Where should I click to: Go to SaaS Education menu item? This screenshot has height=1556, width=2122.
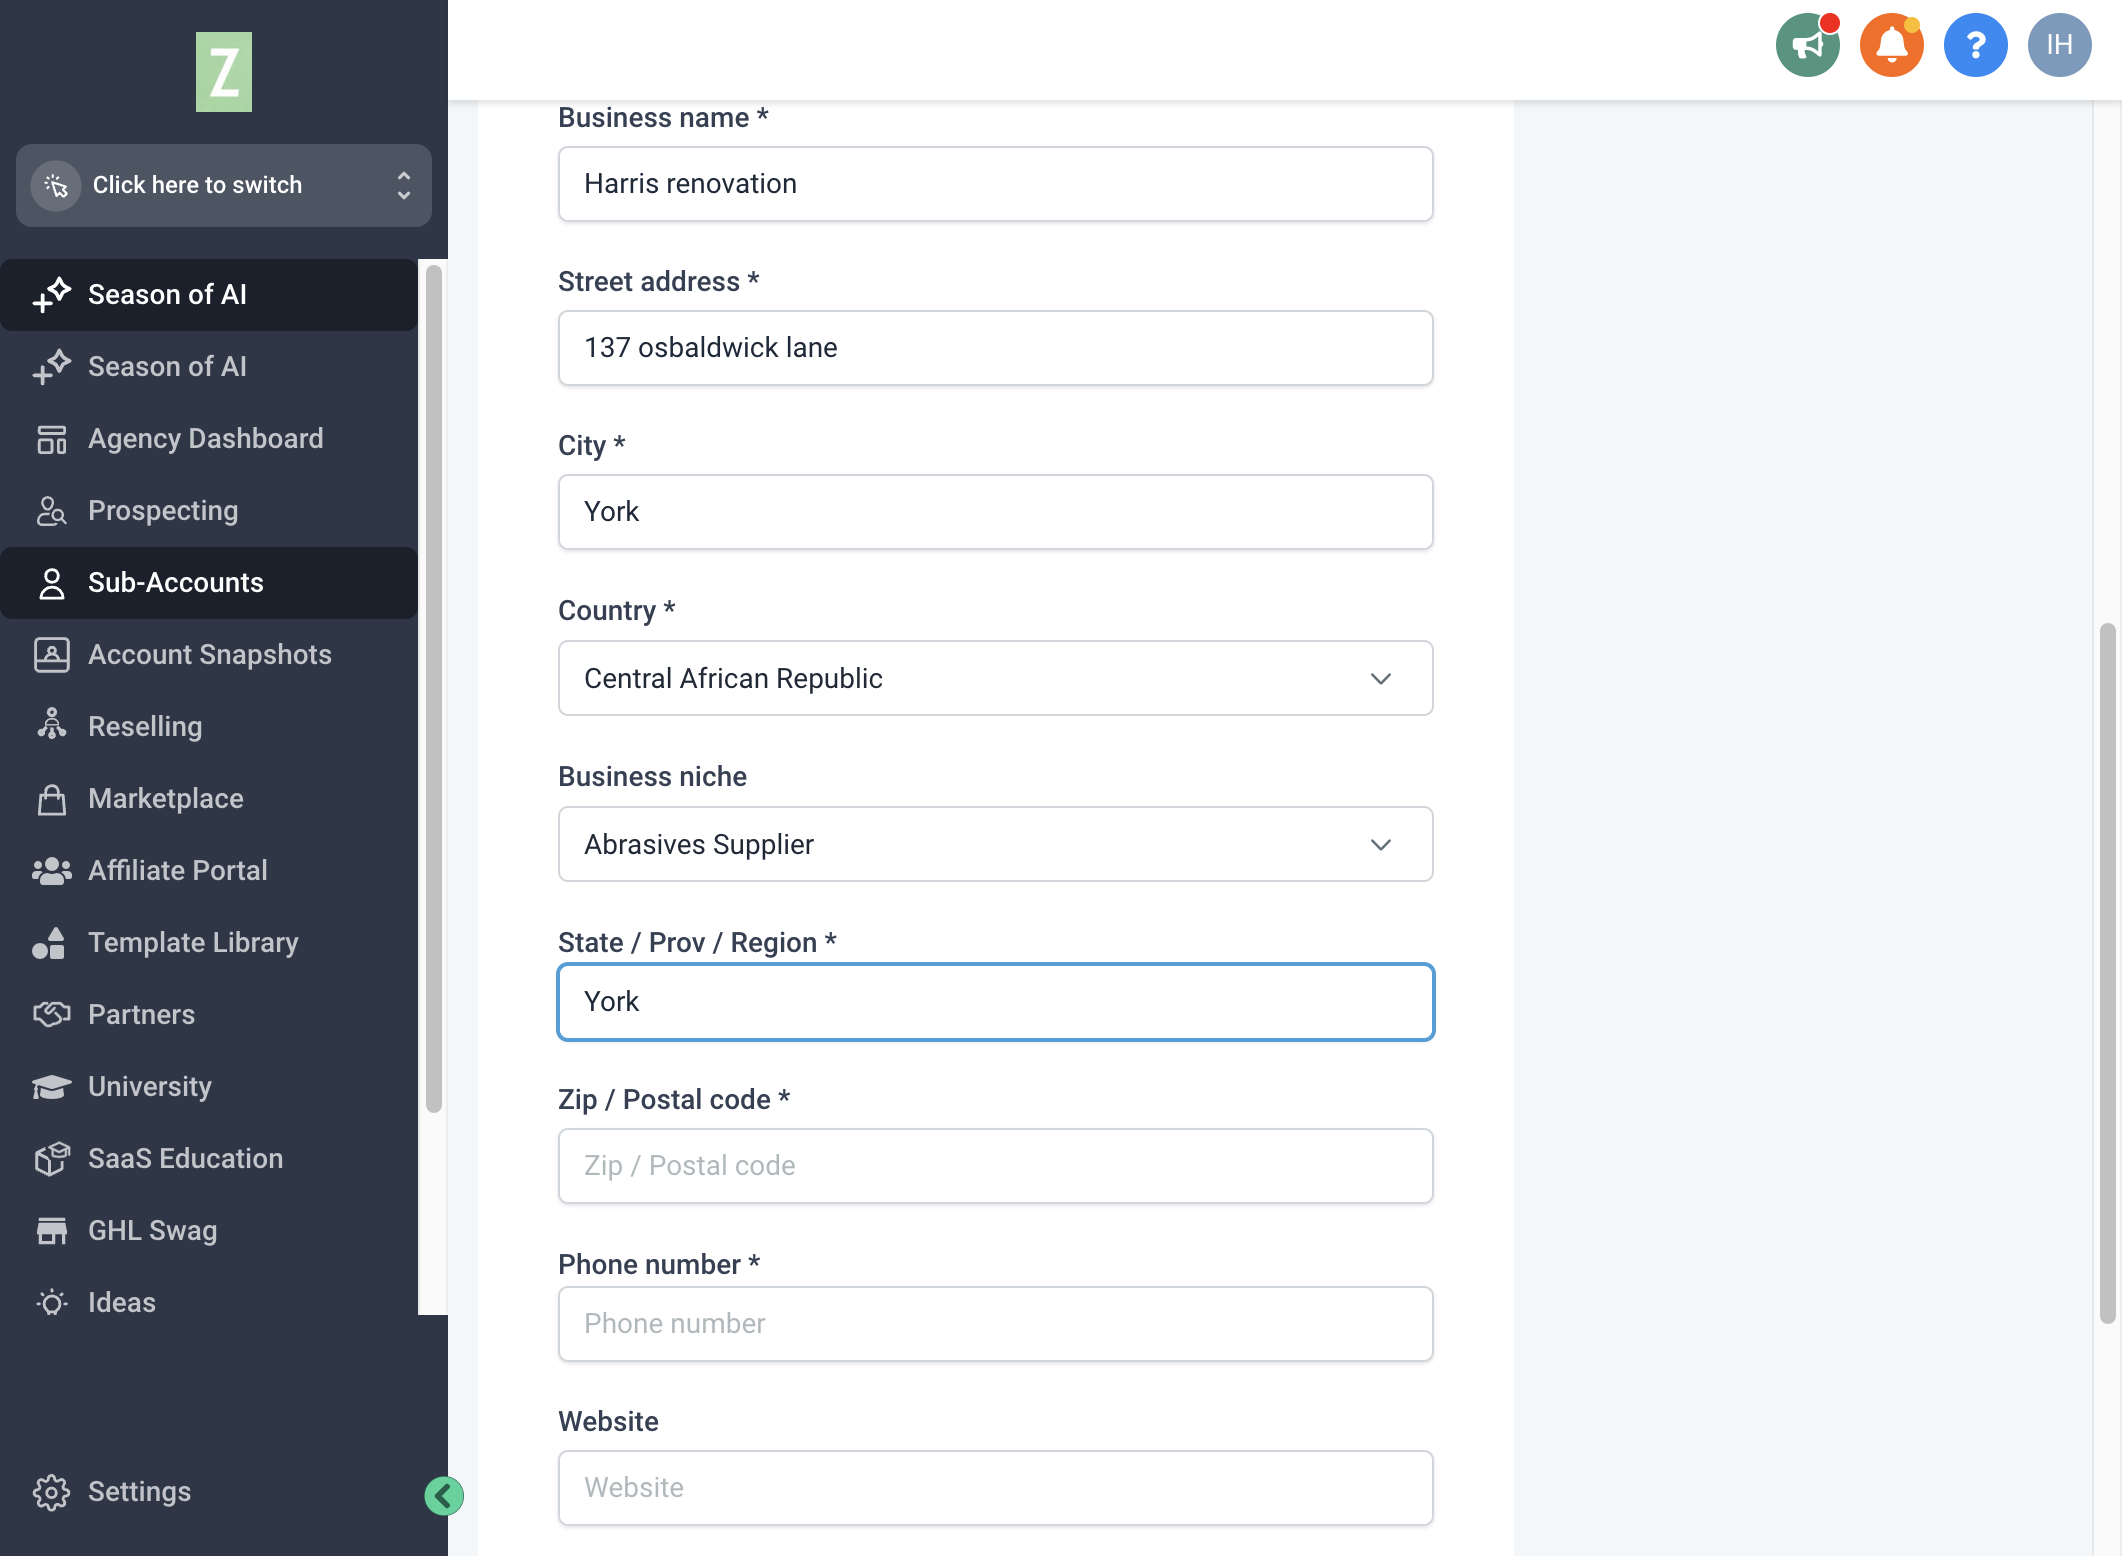(209, 1159)
